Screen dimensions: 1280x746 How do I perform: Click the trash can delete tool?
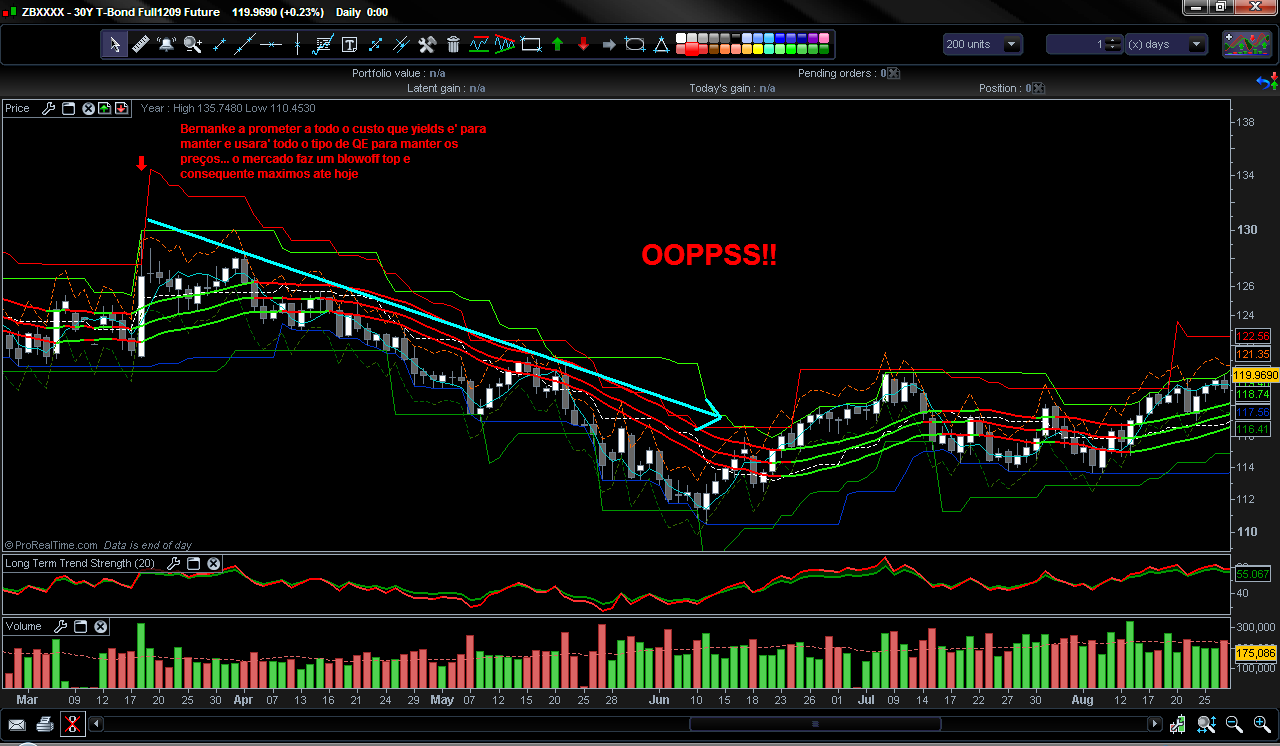(453, 44)
